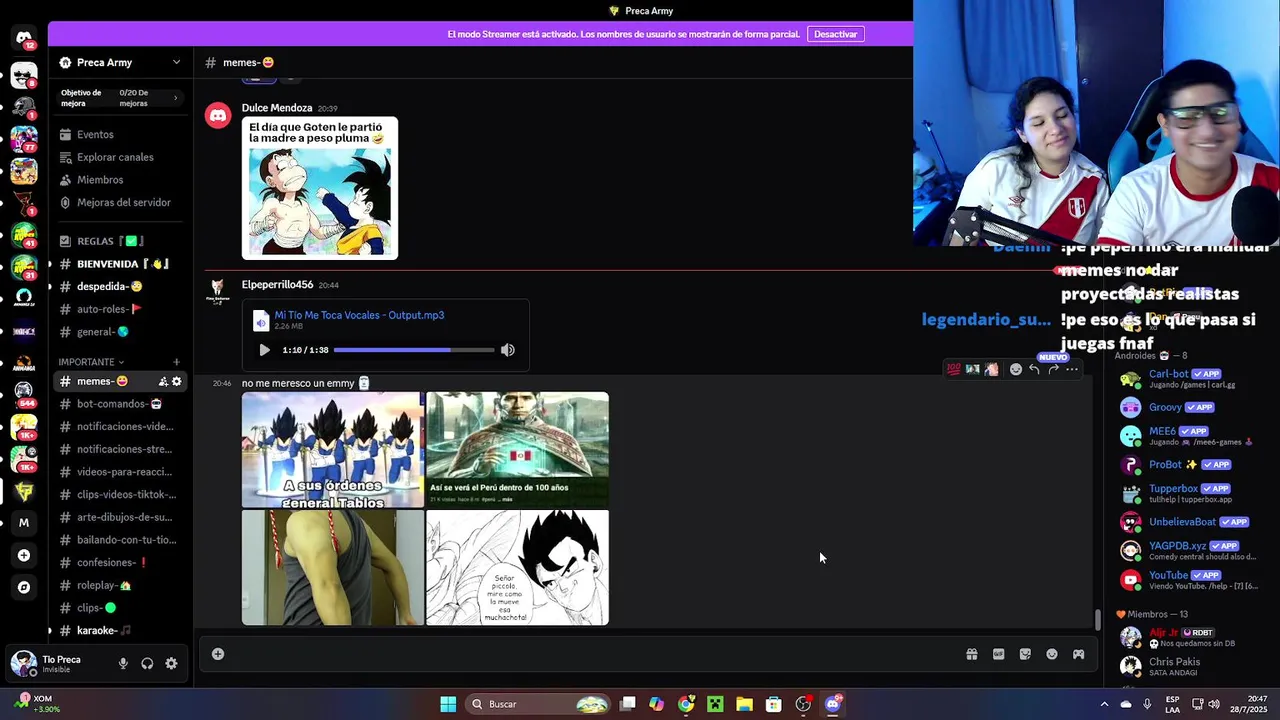Image resolution: width=1280 pixels, height=720 pixels.
Task: Deactivate Streamer mode with Desactivar button
Action: [835, 34]
